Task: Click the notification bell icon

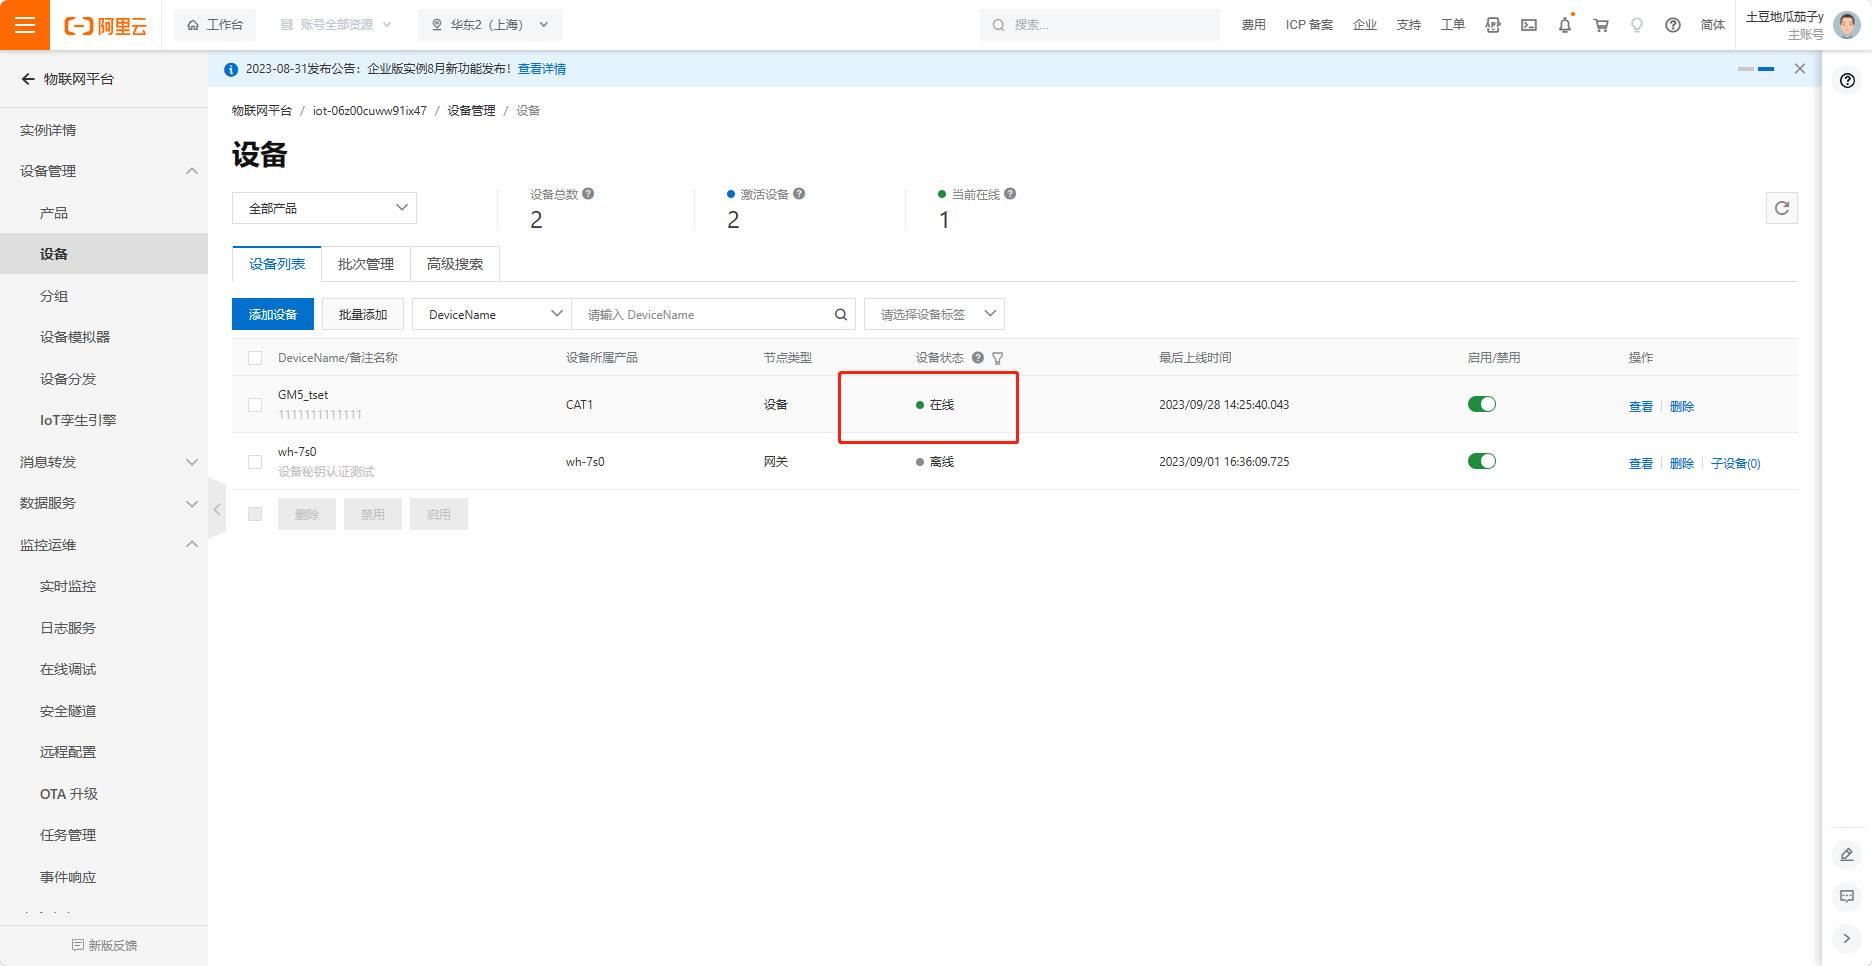Action: coord(1564,25)
